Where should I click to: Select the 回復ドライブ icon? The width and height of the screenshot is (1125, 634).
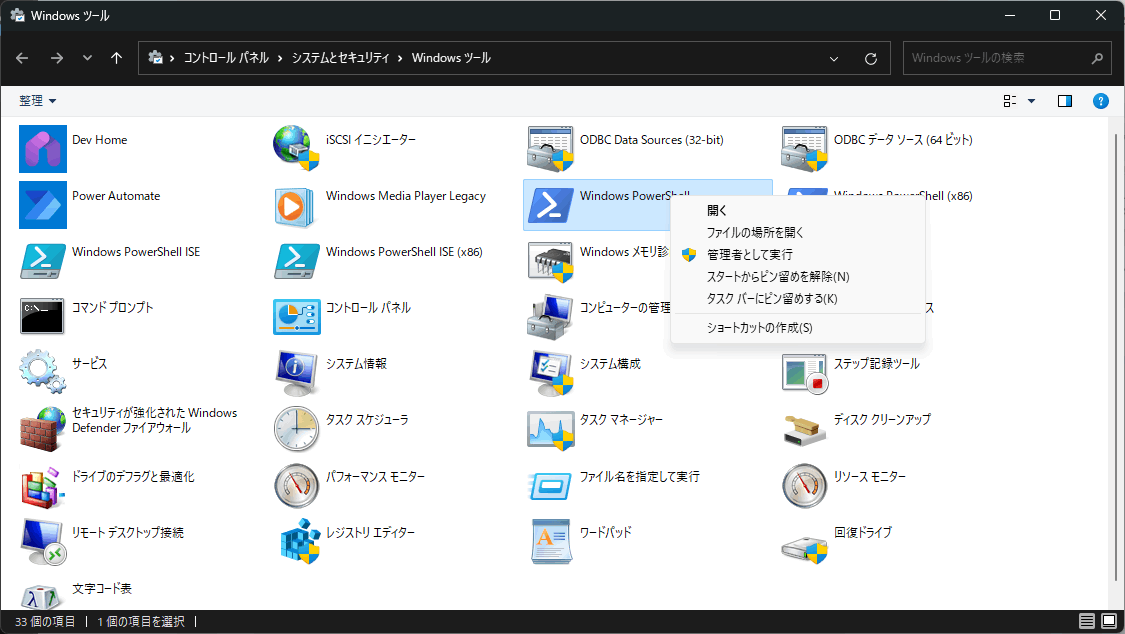point(804,549)
